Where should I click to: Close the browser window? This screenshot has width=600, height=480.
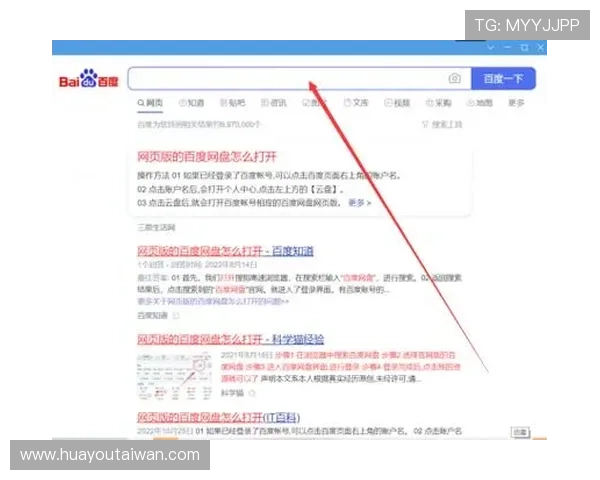coord(540,47)
